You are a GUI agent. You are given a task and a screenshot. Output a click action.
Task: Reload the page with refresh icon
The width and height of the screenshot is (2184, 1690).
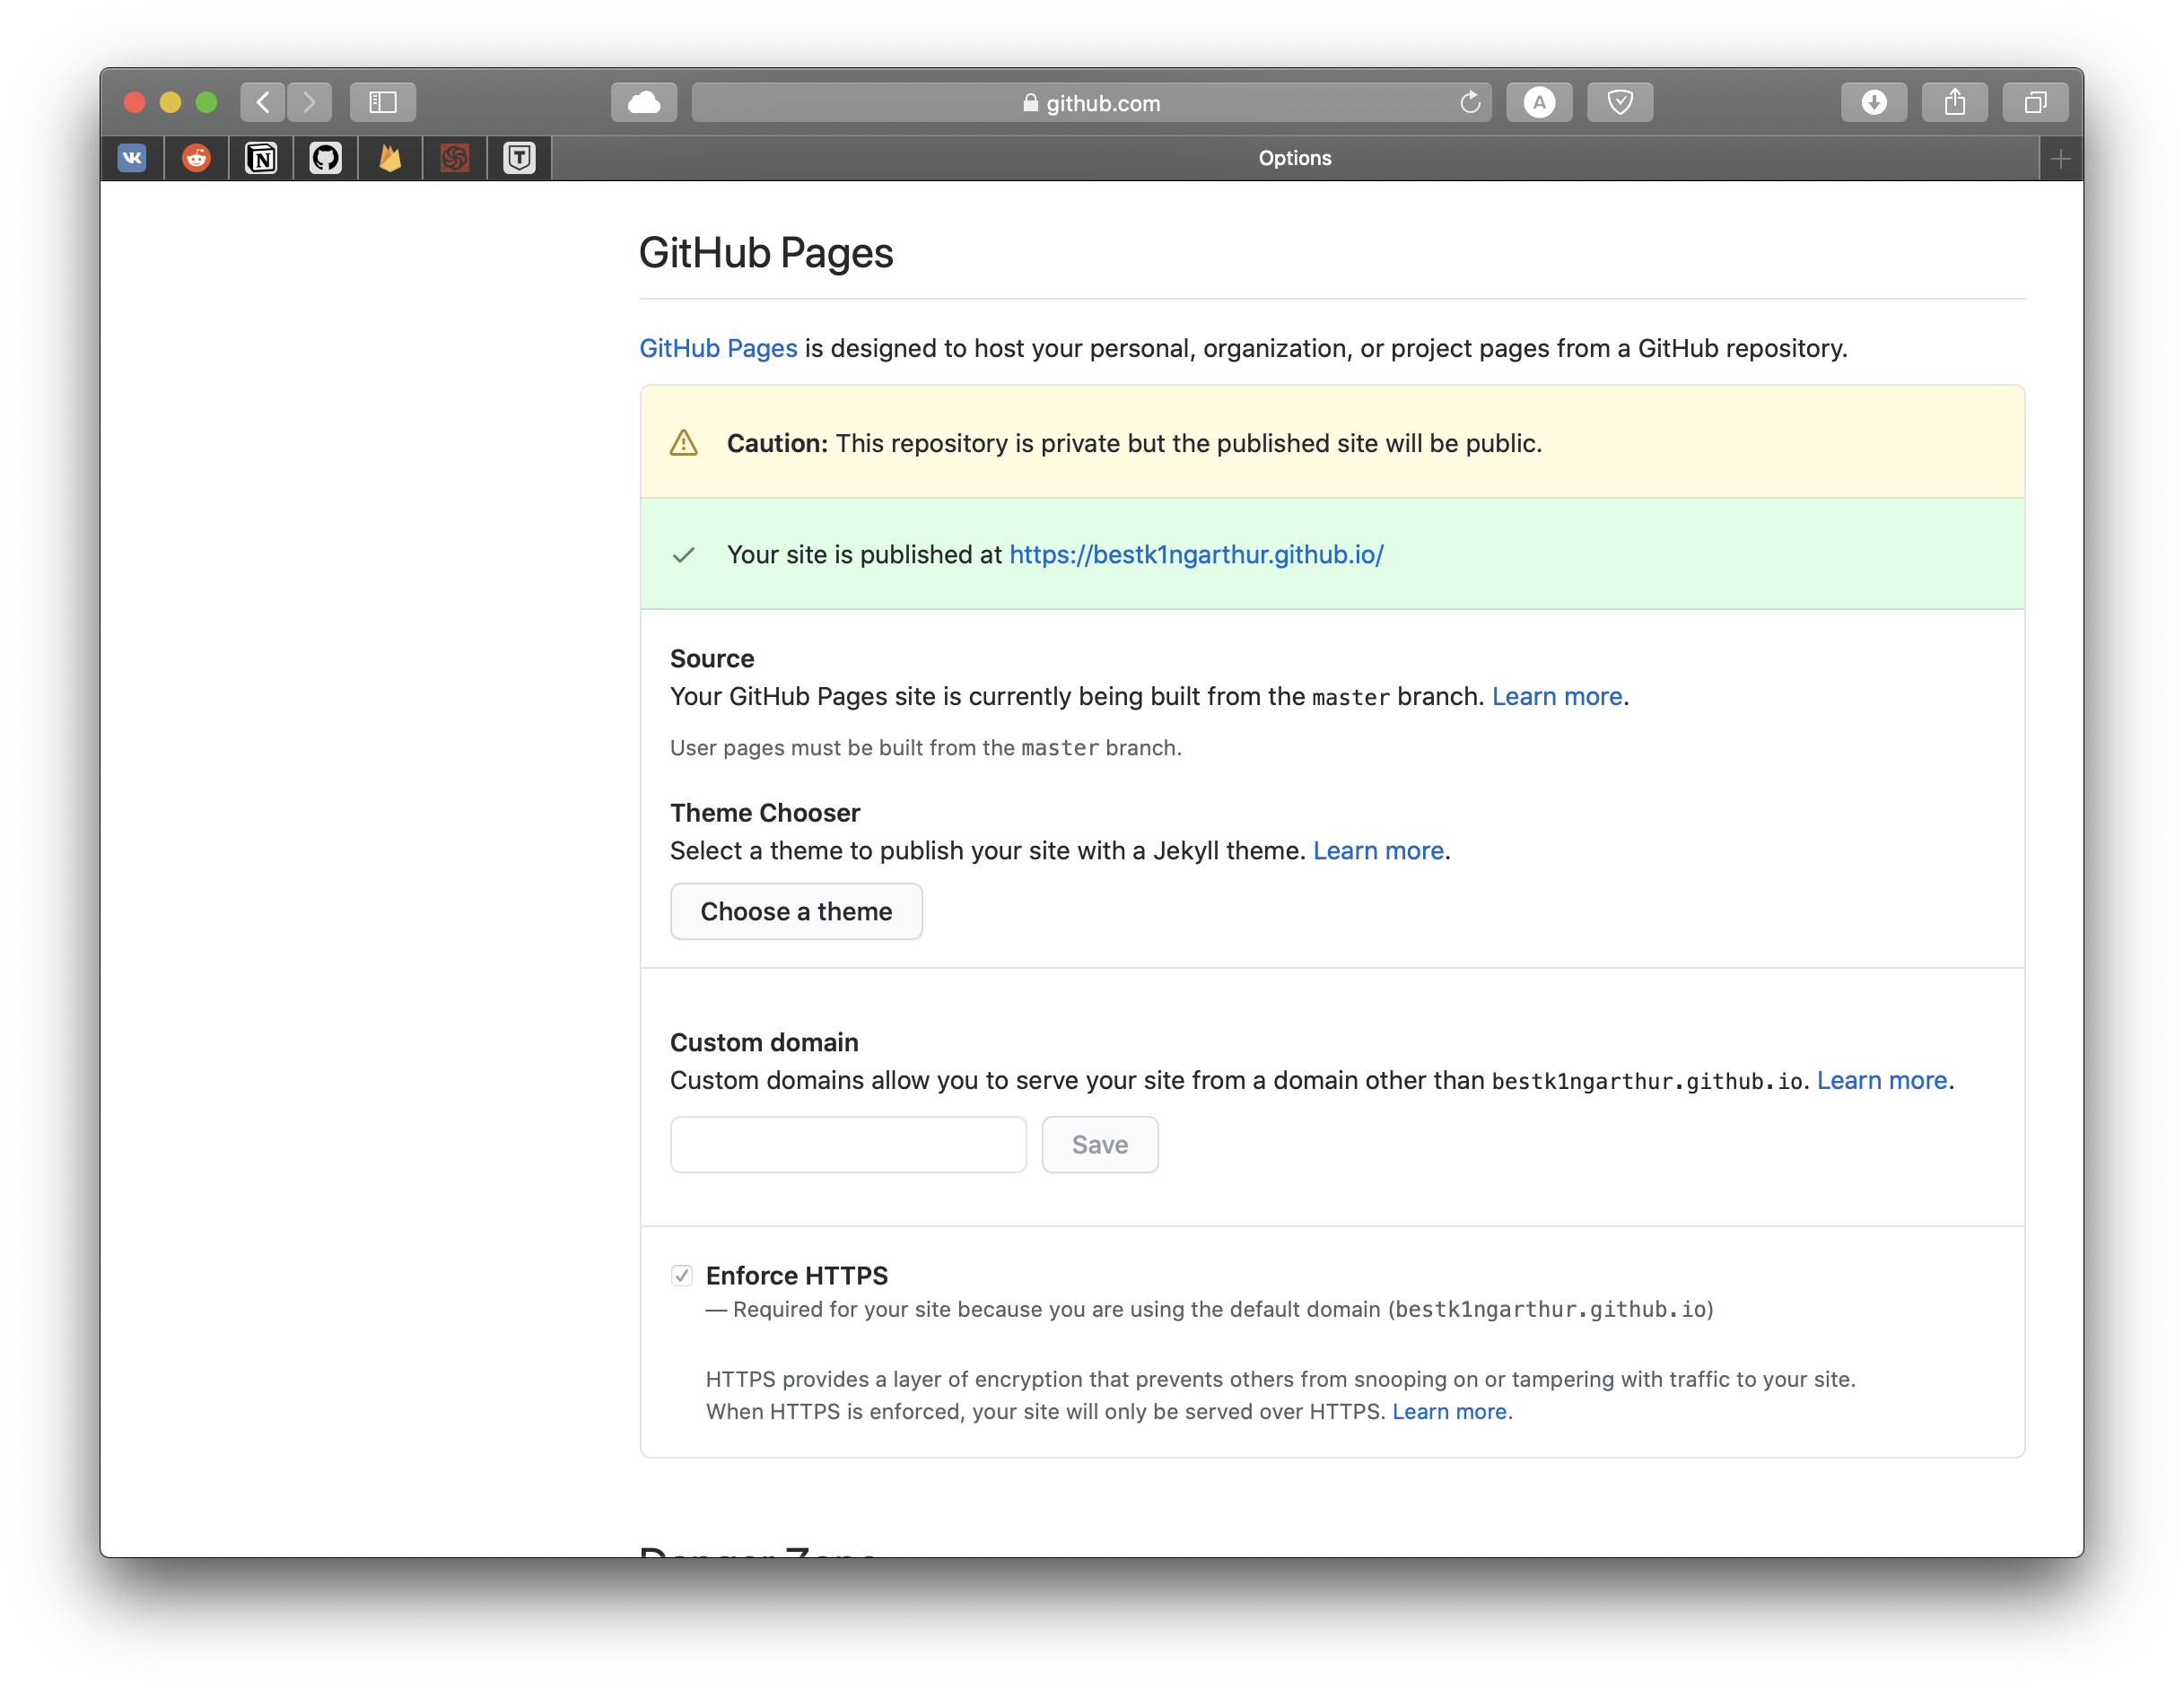point(1469,102)
